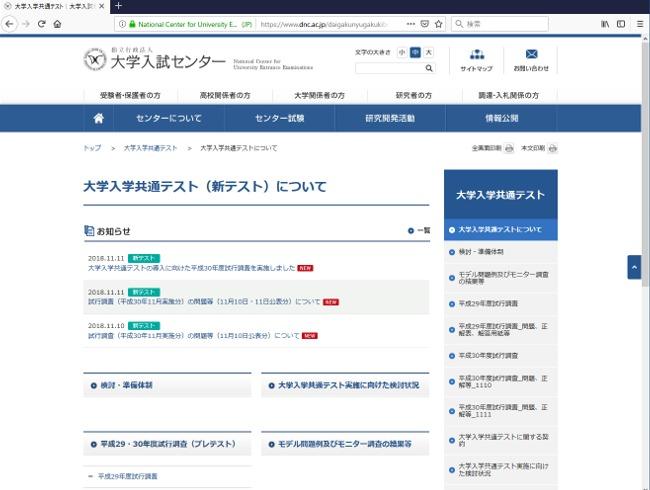Select sidebar 平成30年度試行調査_問題、正解等_1111

coord(501,411)
